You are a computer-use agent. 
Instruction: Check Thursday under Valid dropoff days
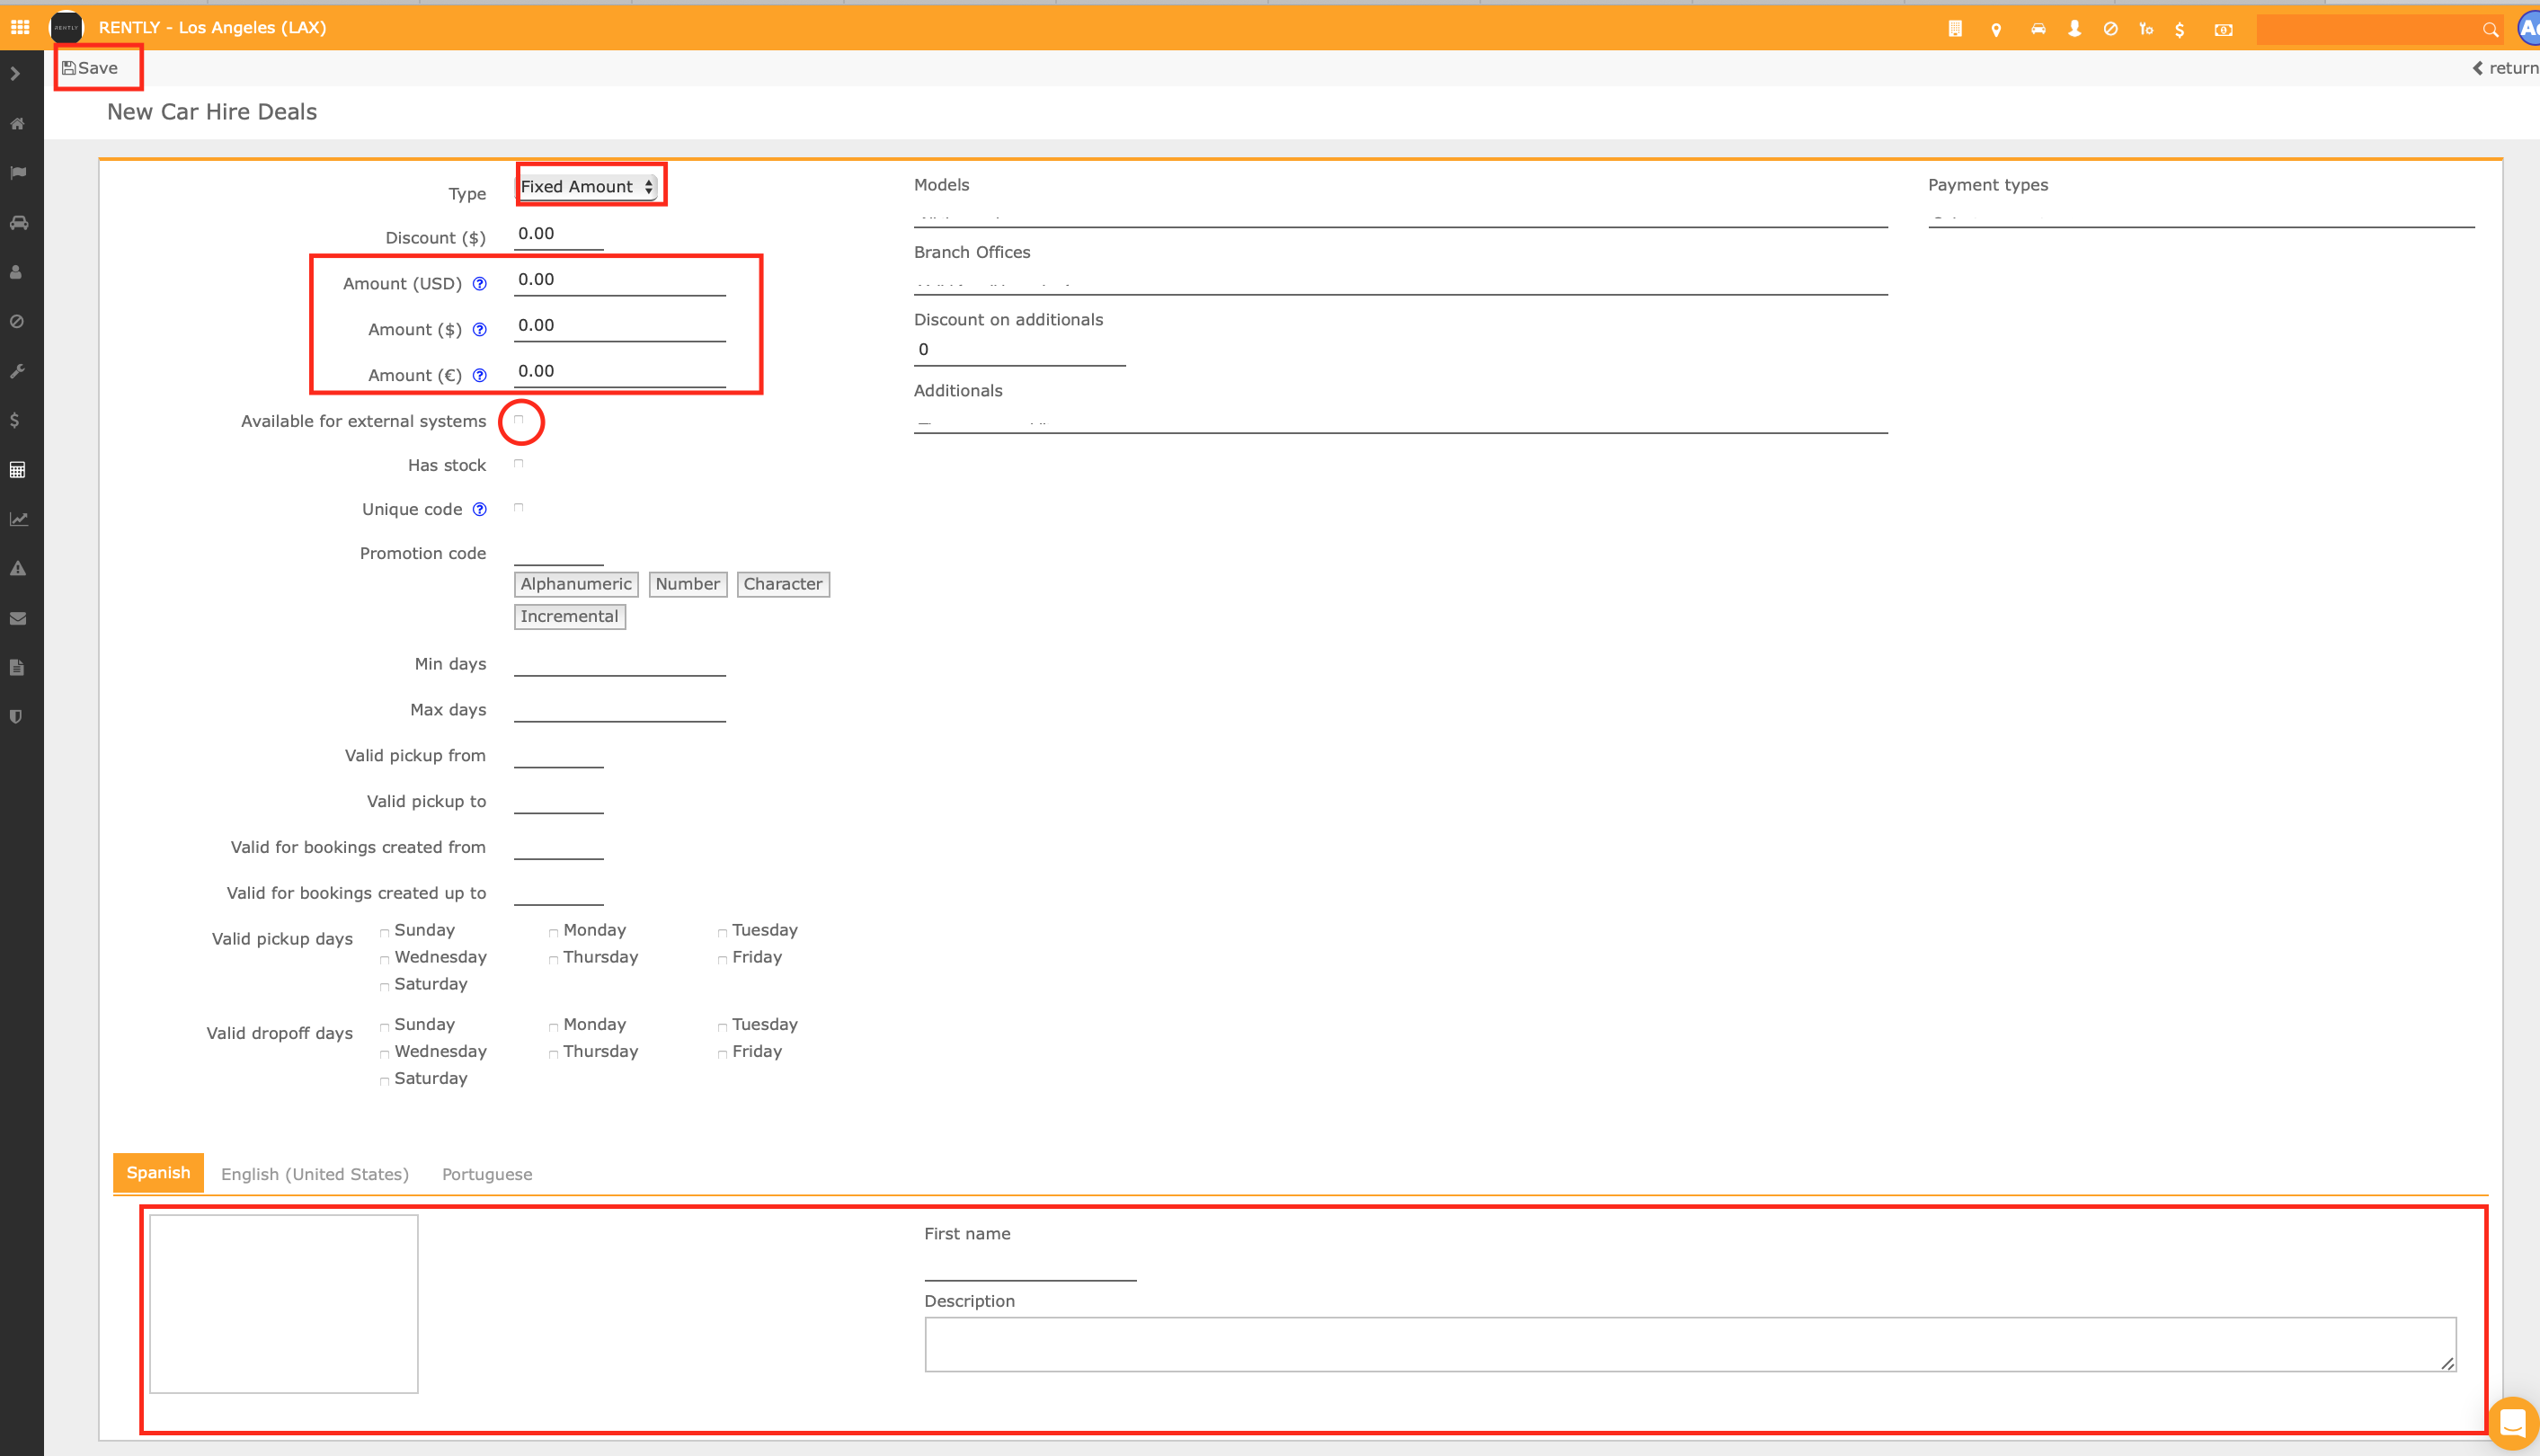(553, 1054)
